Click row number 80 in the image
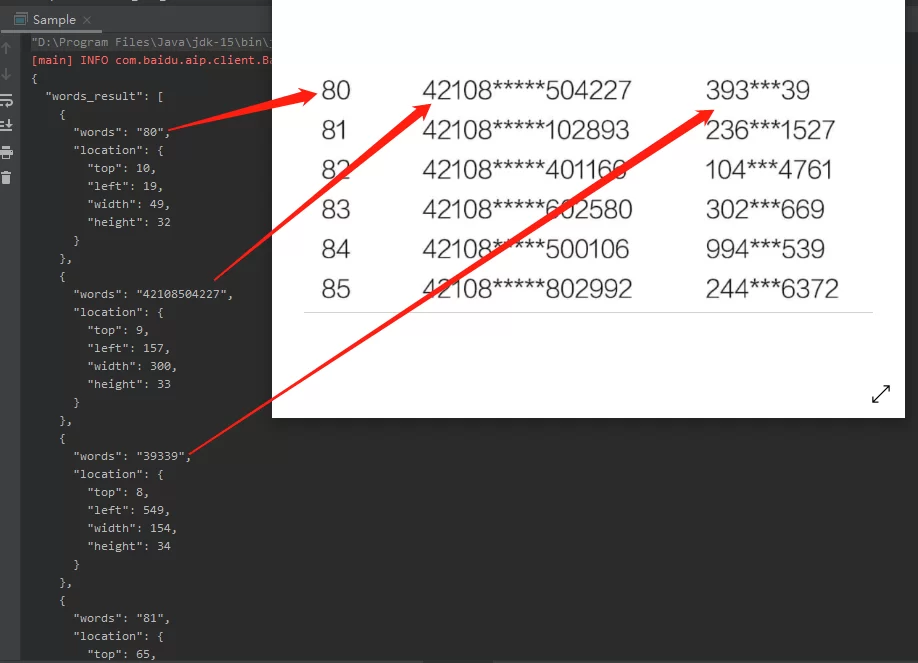This screenshot has width=918, height=663. click(335, 91)
